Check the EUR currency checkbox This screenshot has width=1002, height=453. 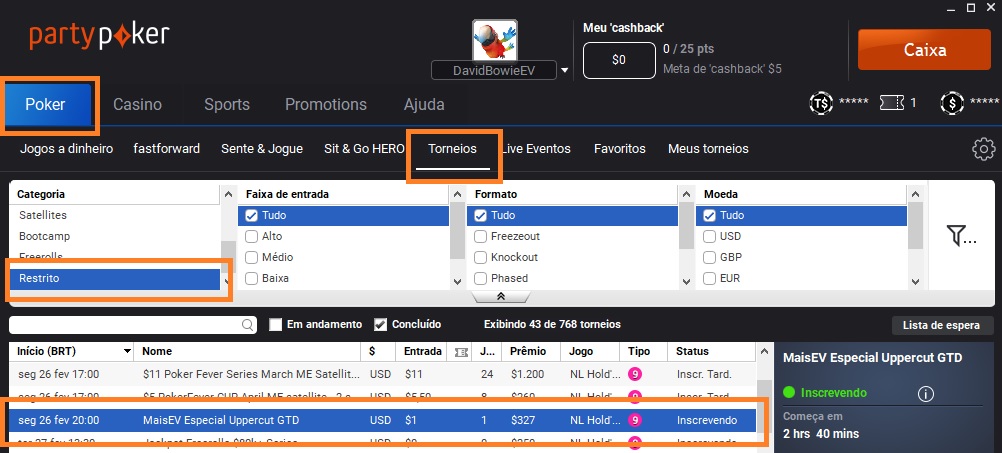pyautogui.click(x=709, y=279)
